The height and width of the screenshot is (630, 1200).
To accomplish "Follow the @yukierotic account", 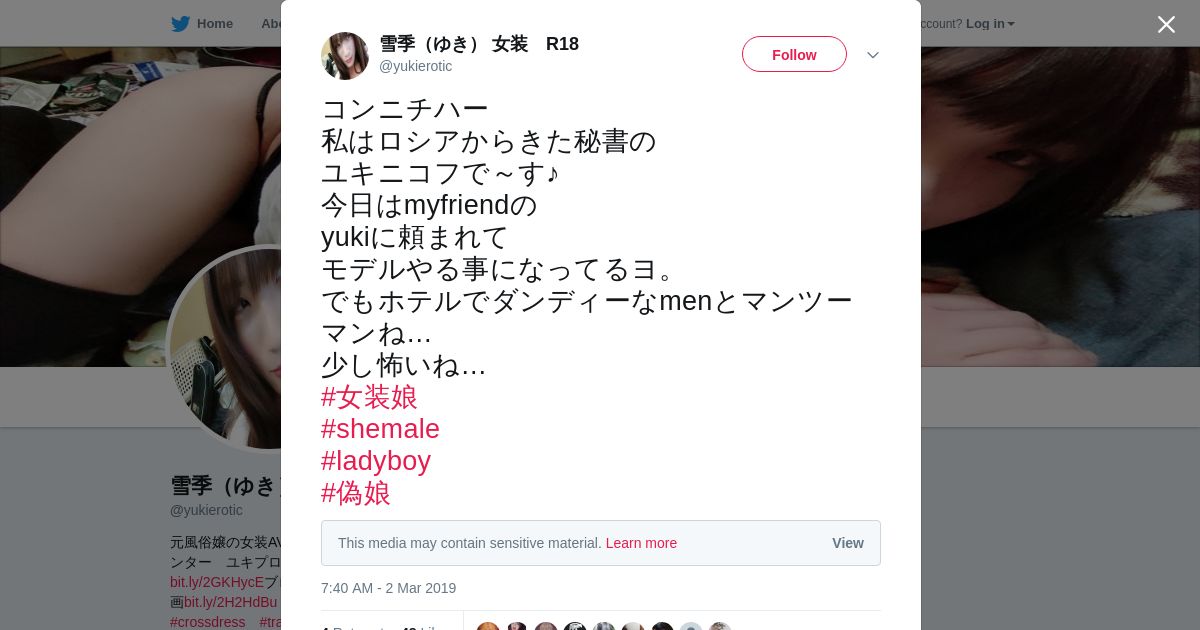I will pyautogui.click(x=794, y=55).
